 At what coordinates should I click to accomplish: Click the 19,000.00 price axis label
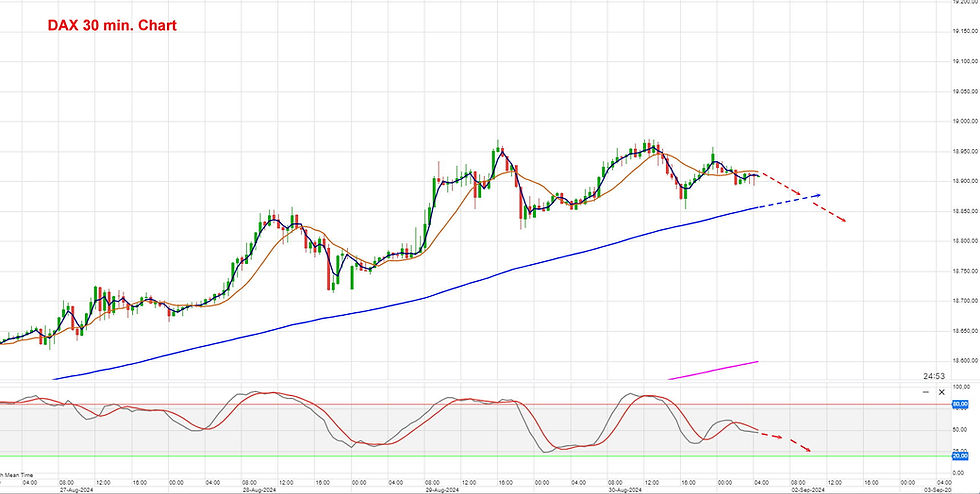point(964,121)
